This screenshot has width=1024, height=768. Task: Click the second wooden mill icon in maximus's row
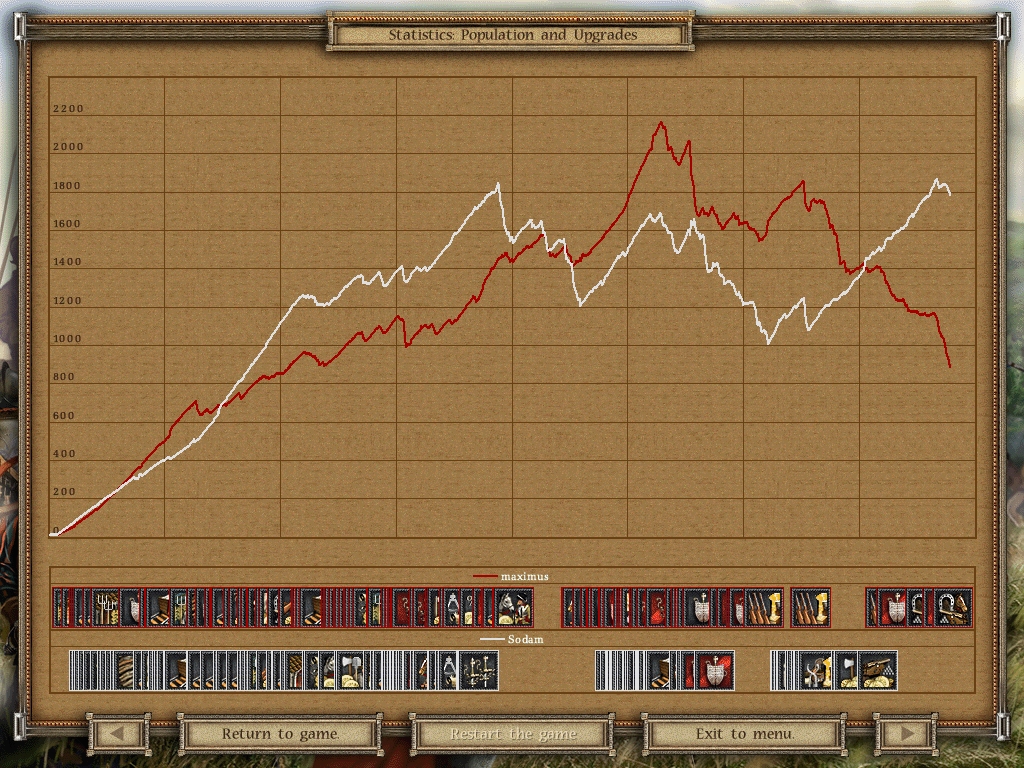click(x=311, y=607)
